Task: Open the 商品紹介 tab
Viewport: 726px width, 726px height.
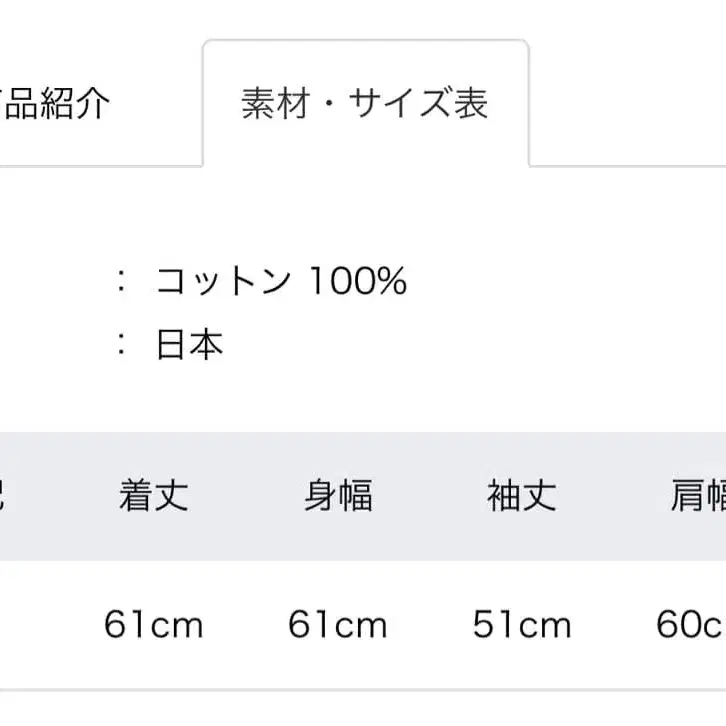Action: tap(55, 104)
